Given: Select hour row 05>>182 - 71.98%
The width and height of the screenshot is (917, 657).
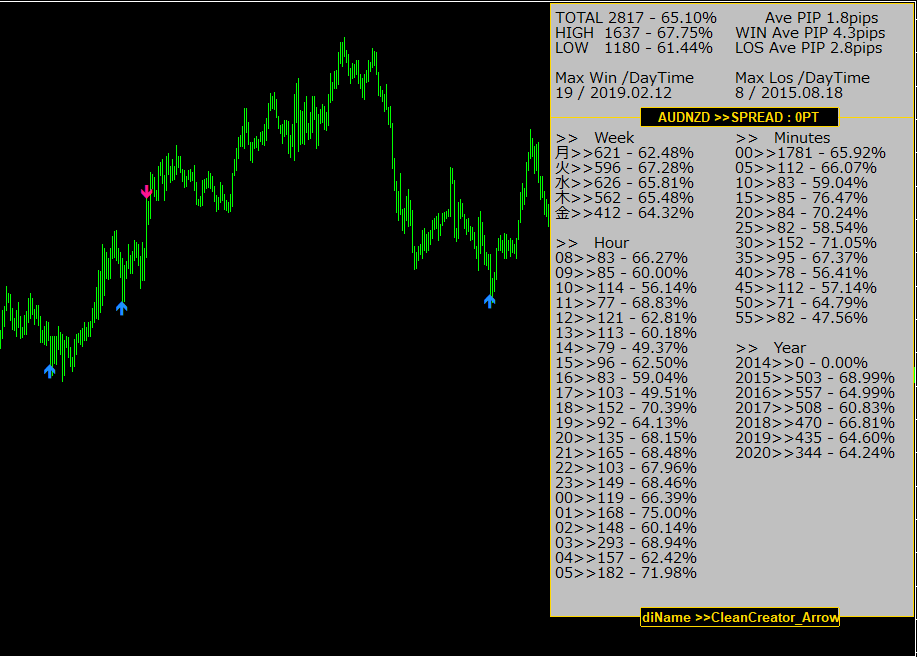Looking at the screenshot, I should (626, 573).
